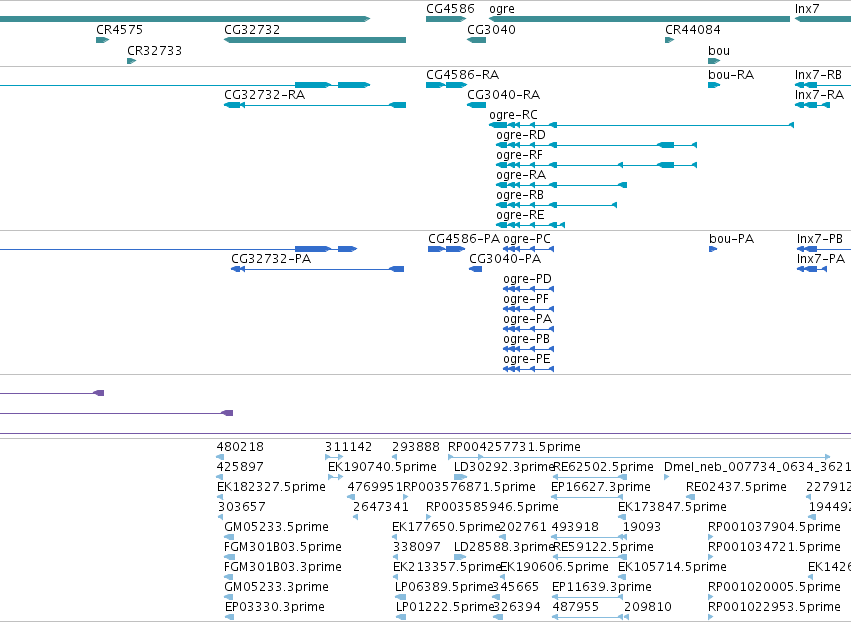Select the bou gene label
This screenshot has height=622, width=851.
tap(719, 50)
